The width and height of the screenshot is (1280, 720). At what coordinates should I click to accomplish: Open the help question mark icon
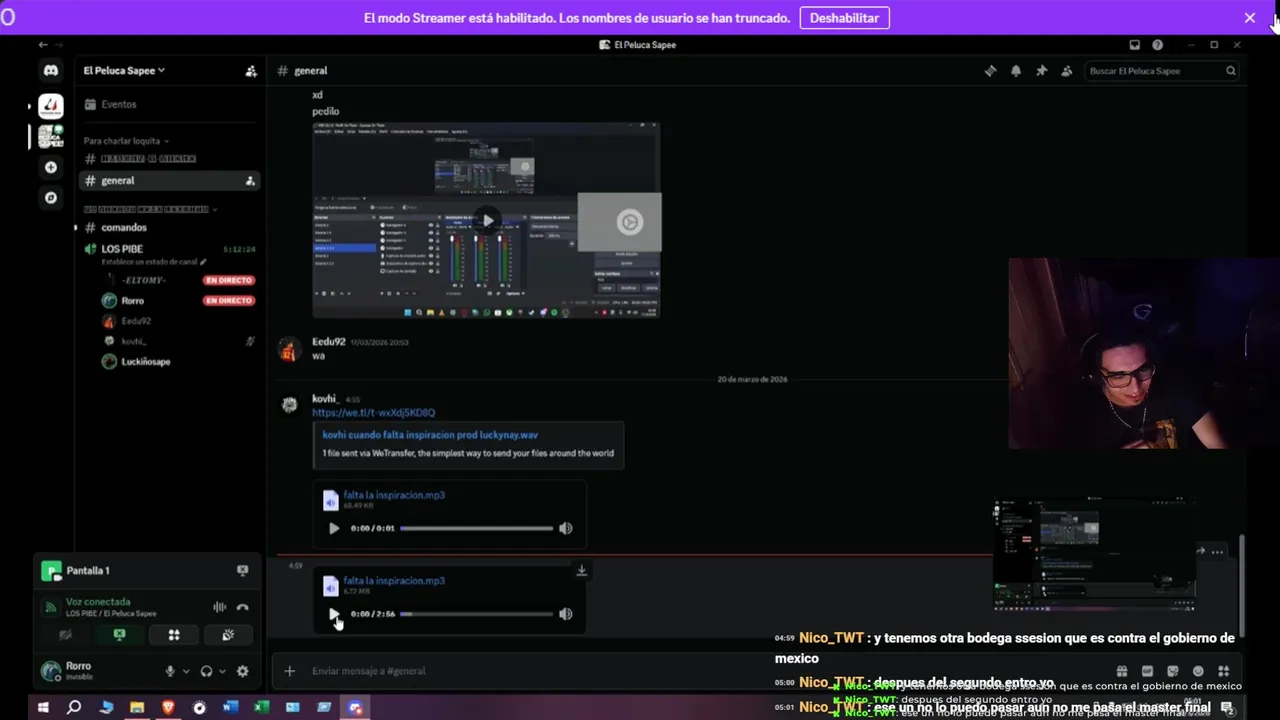(1157, 45)
